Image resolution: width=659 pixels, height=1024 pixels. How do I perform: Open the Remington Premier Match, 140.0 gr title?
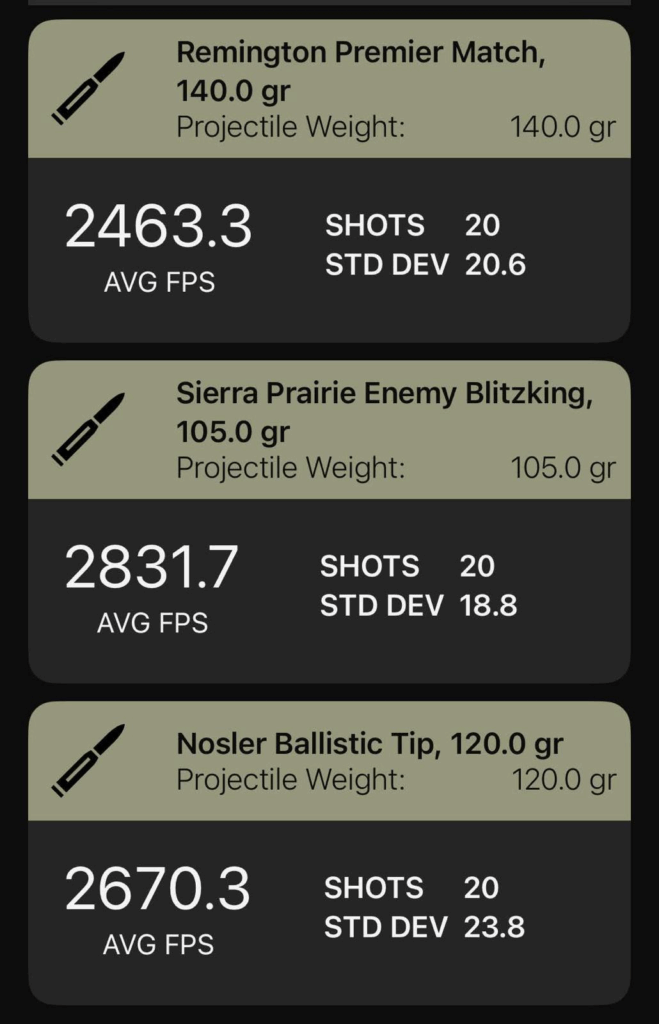click(360, 72)
